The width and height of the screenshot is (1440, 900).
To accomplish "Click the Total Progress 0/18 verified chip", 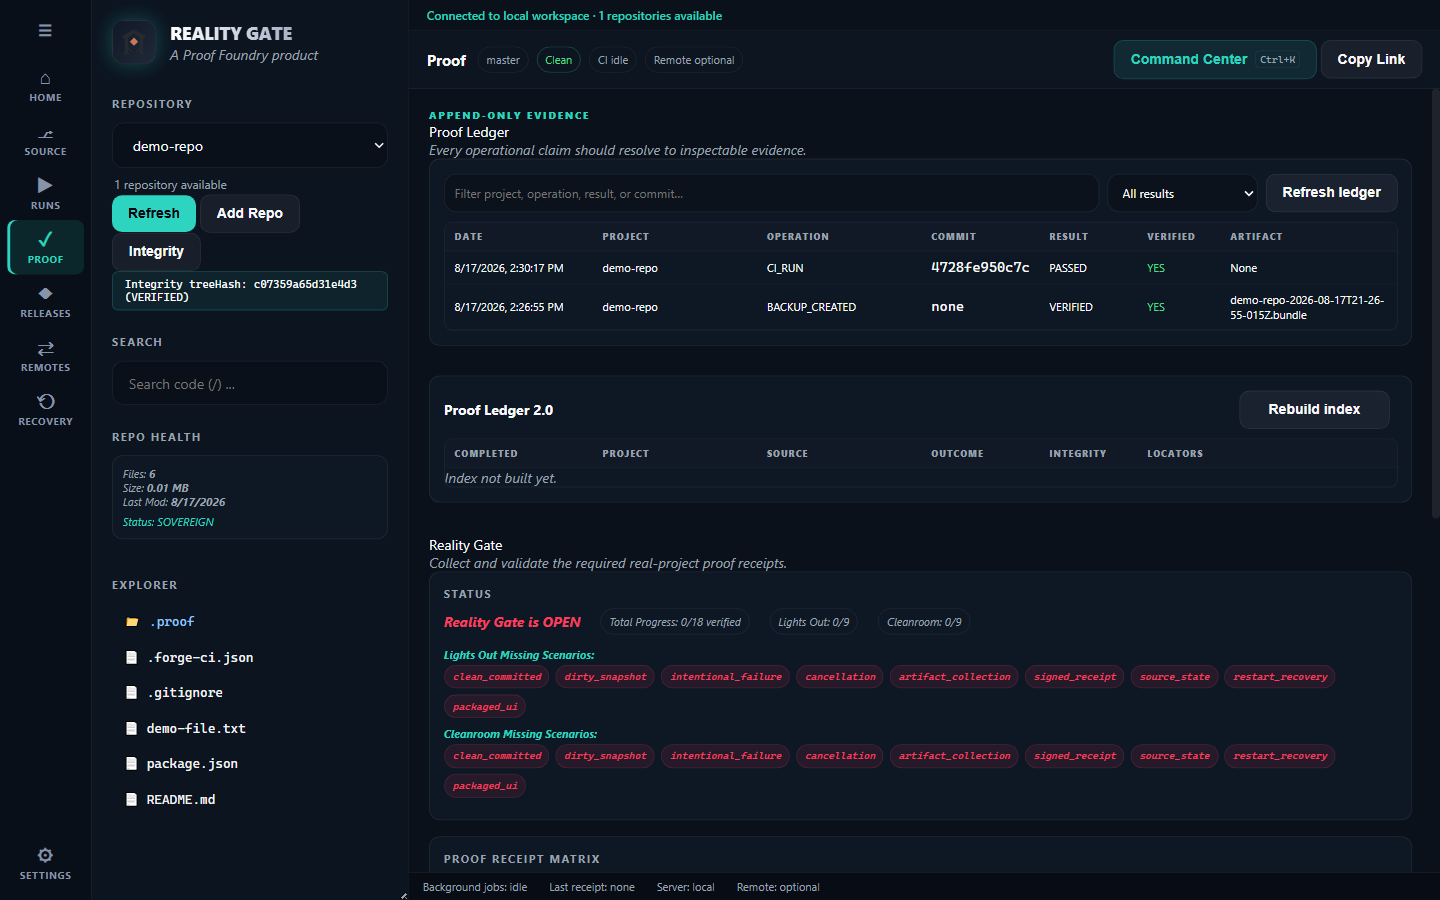I will tap(675, 622).
